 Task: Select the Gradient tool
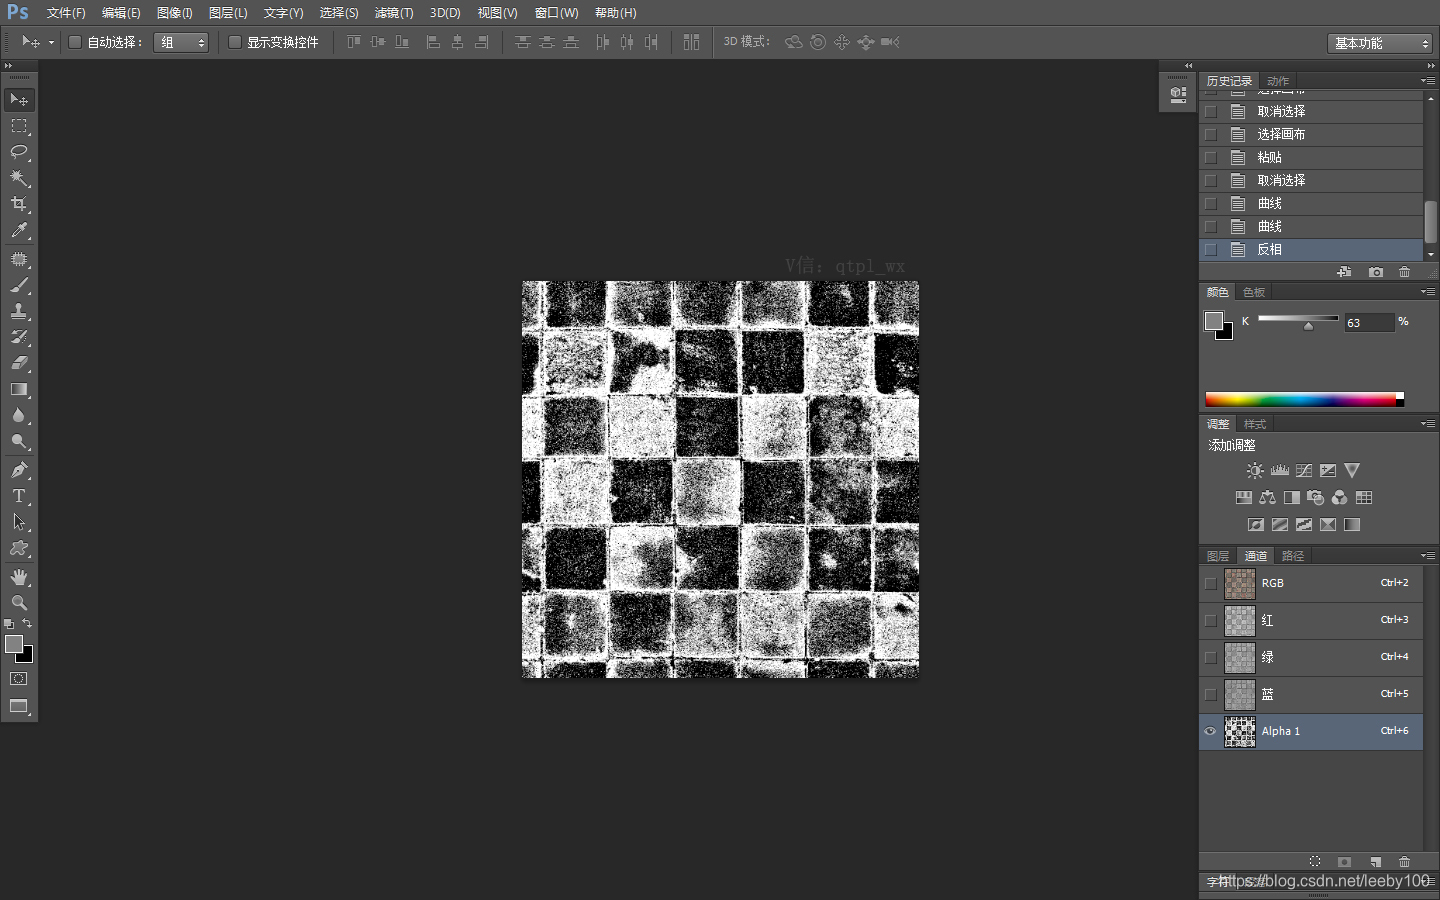coord(19,389)
